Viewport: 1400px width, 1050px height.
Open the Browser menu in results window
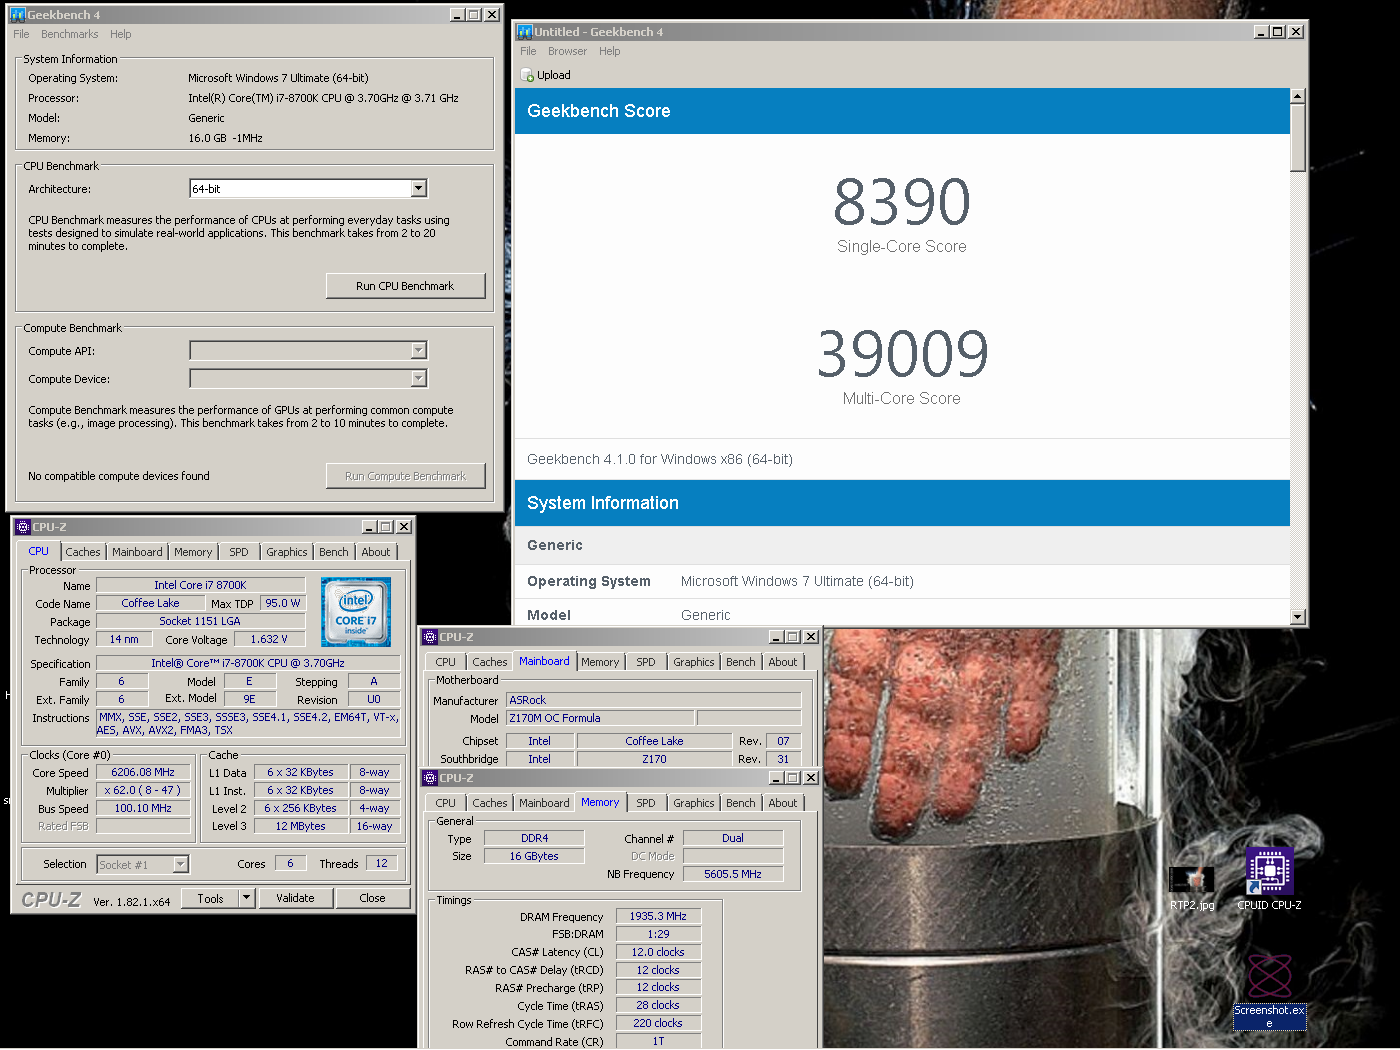point(567,51)
